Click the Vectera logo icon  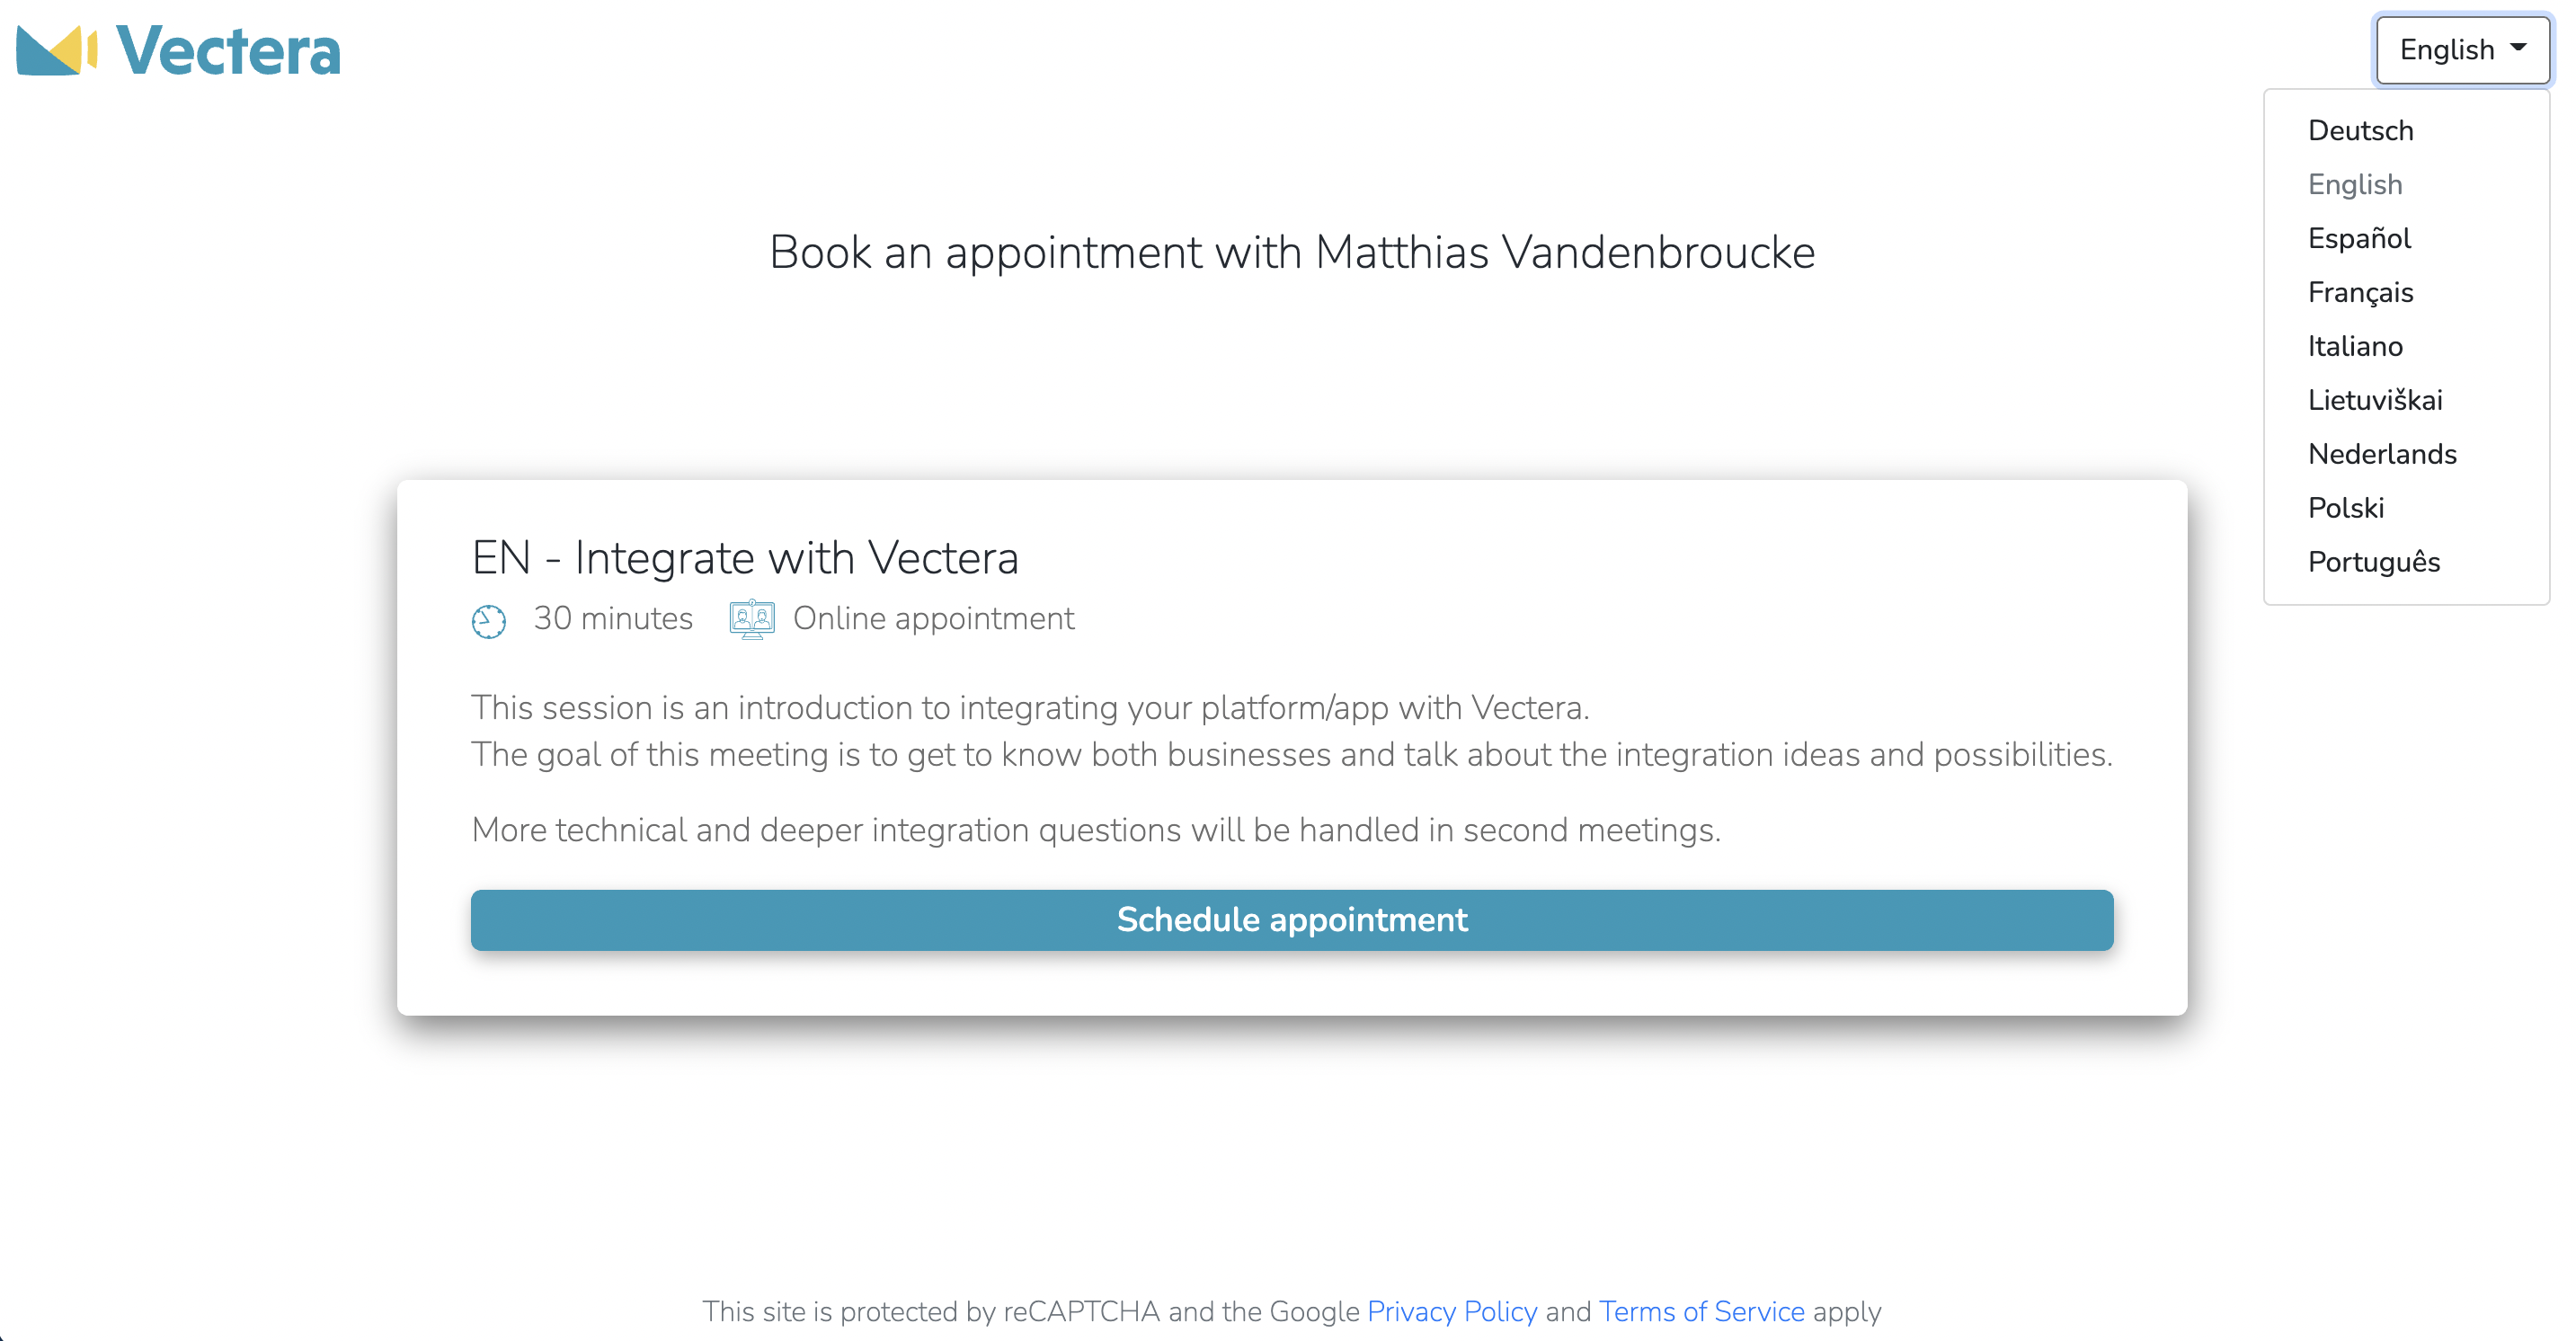point(57,50)
